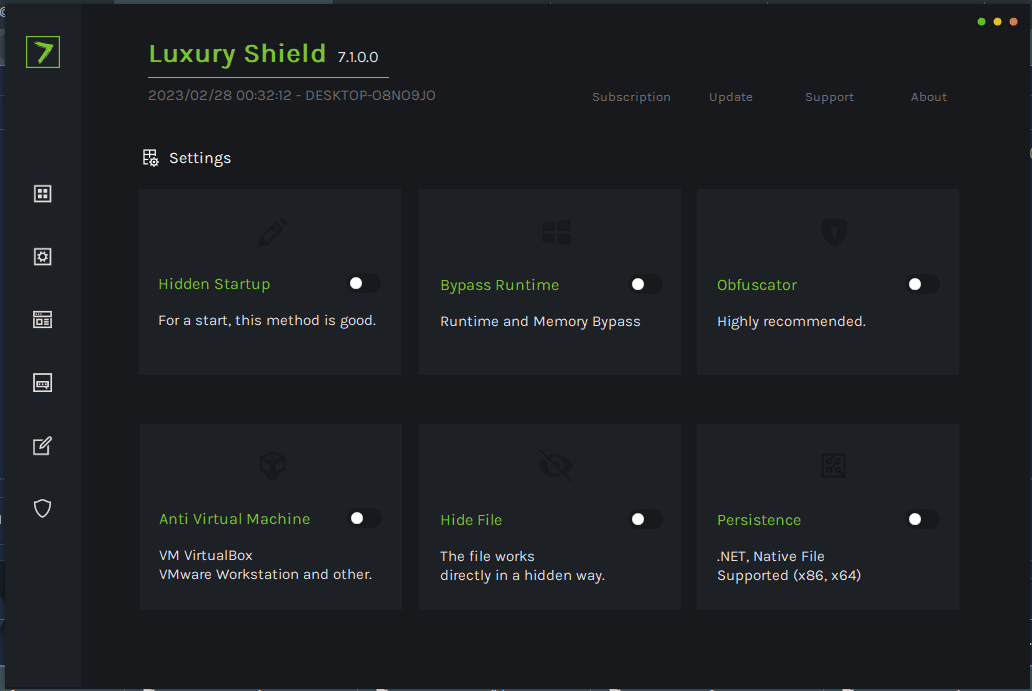
Task: Open the pencil edit icon in sidebar
Action: pos(43,446)
